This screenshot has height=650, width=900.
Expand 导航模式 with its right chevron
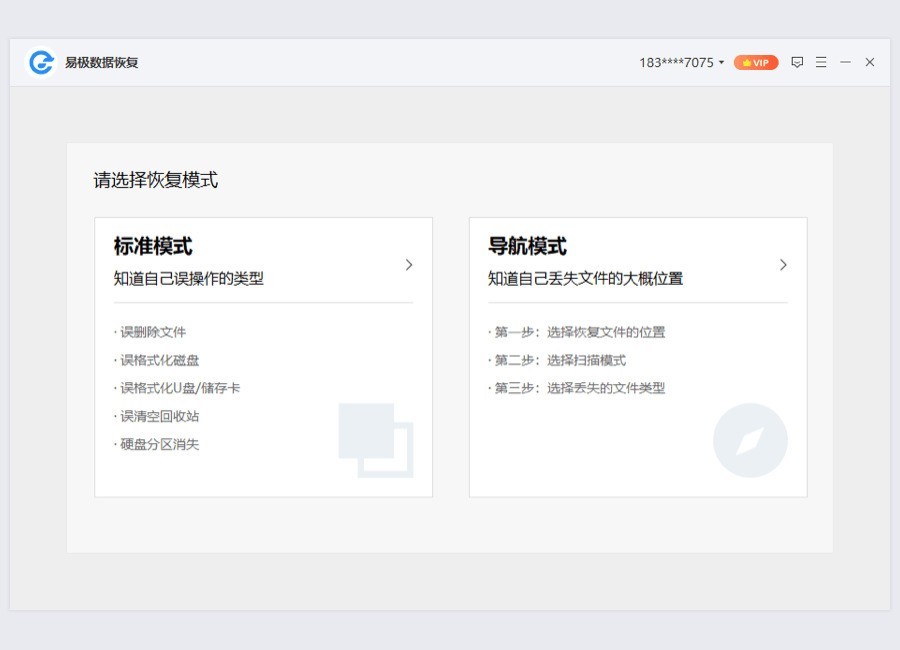[783, 265]
